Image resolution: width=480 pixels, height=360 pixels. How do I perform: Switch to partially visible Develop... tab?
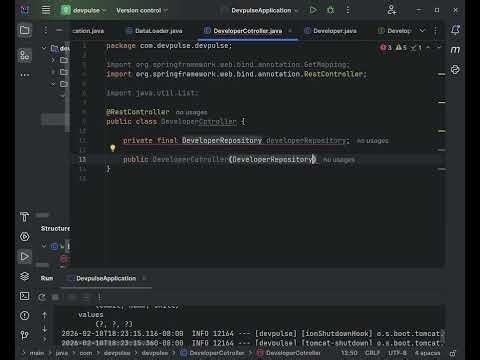tap(395, 31)
